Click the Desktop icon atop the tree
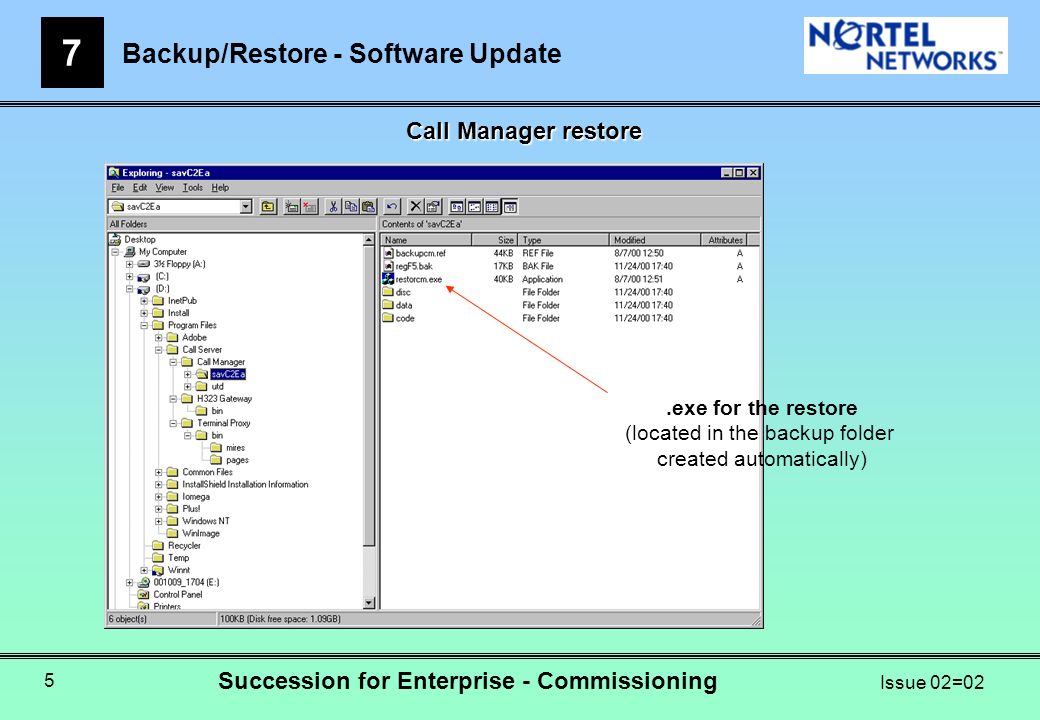Screen dimensions: 1040x720 [x=115, y=239]
